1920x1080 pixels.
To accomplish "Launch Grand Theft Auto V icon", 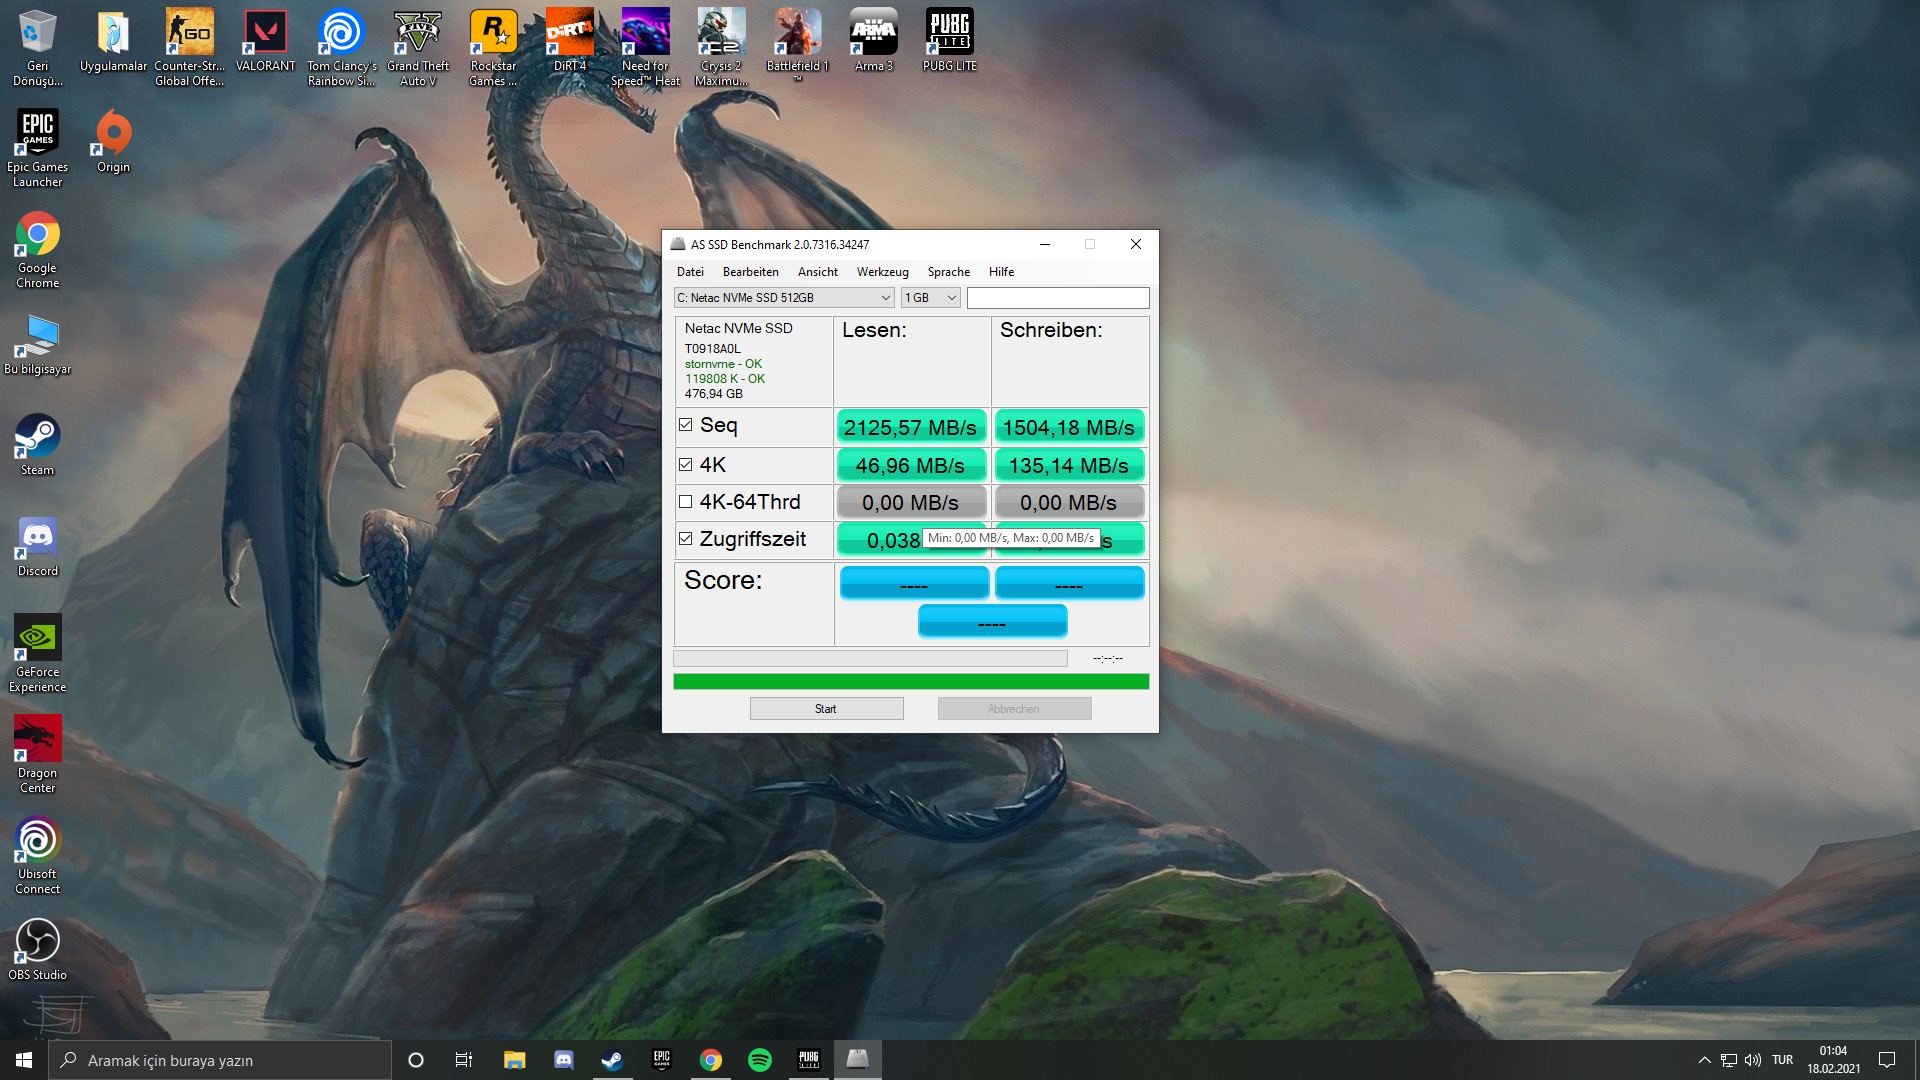I will point(418,47).
